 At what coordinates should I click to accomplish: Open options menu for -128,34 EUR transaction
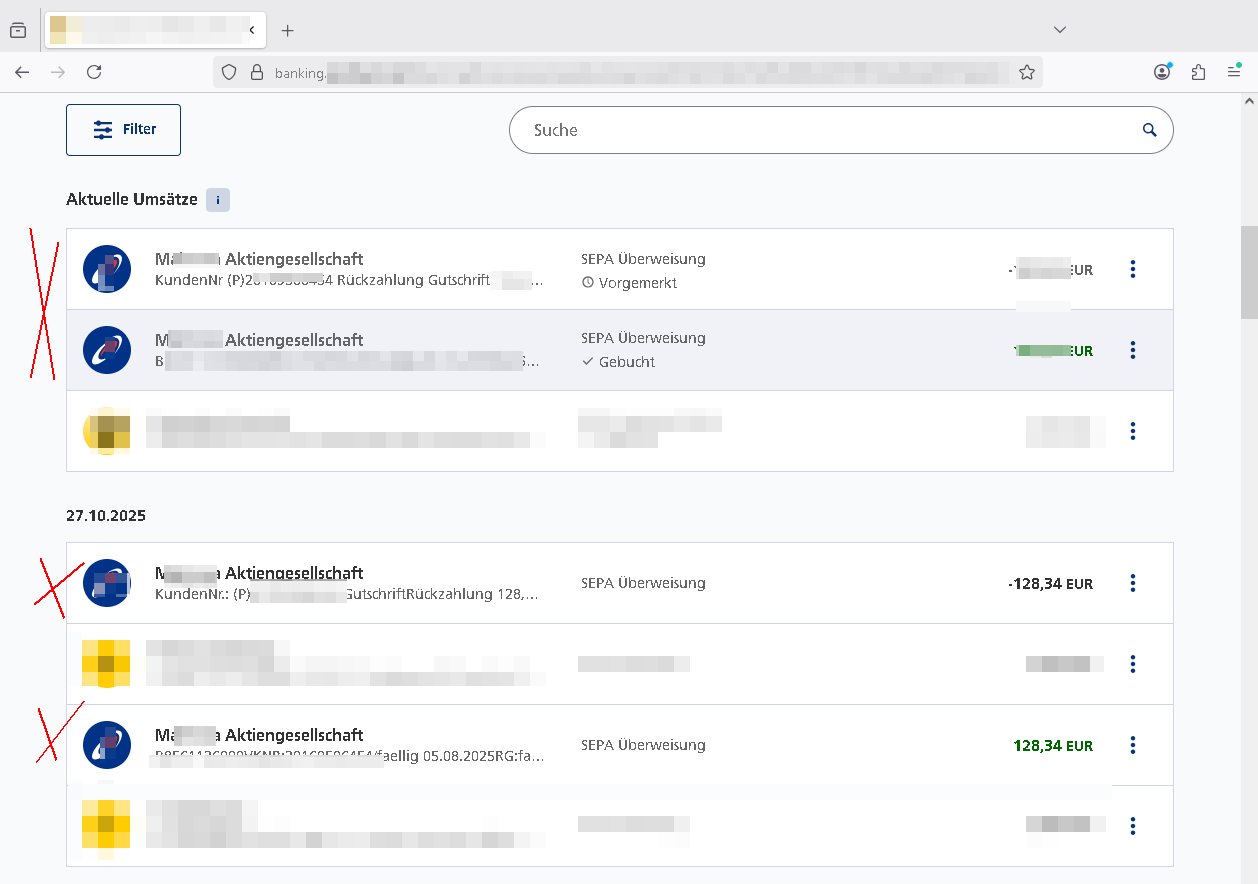tap(1132, 583)
